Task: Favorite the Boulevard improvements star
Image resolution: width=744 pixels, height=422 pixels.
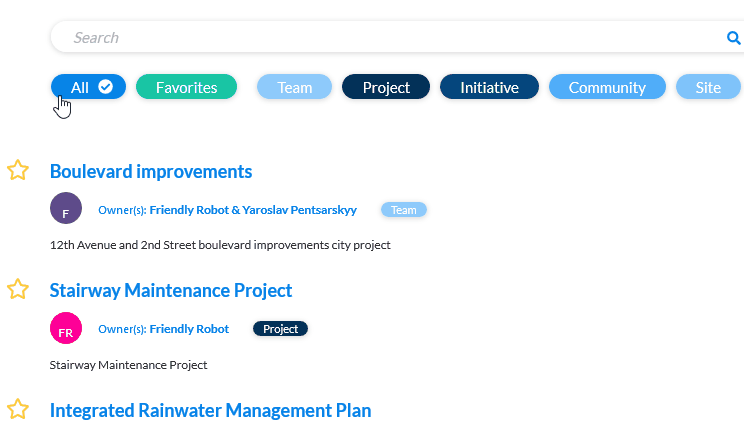Action: (18, 170)
